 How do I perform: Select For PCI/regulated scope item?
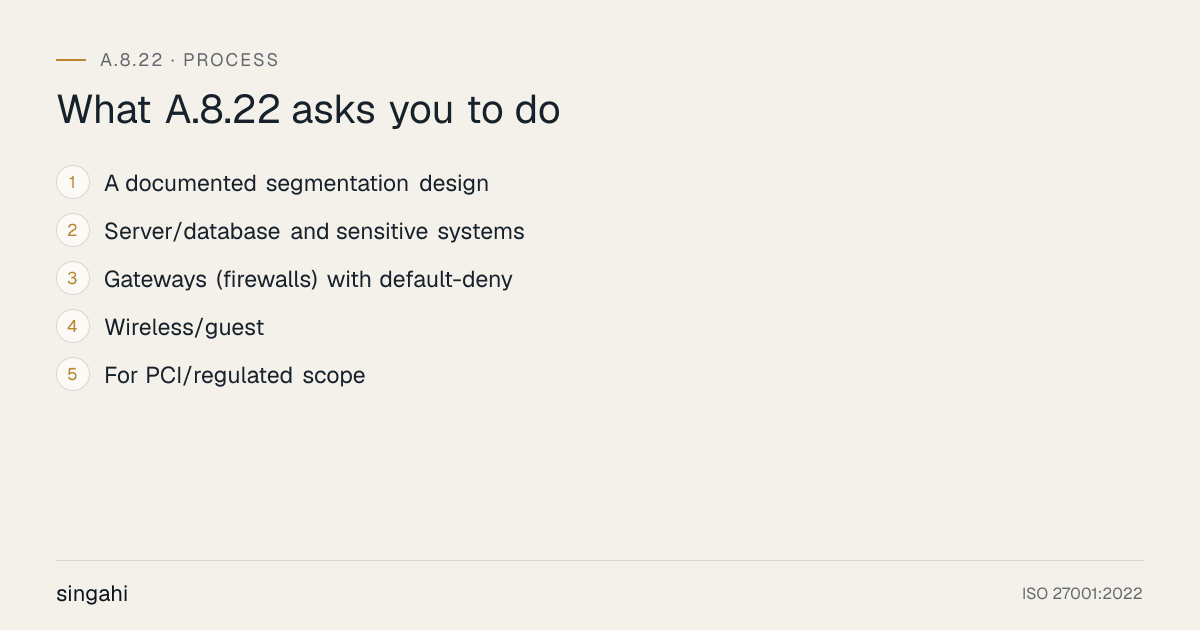pos(234,376)
